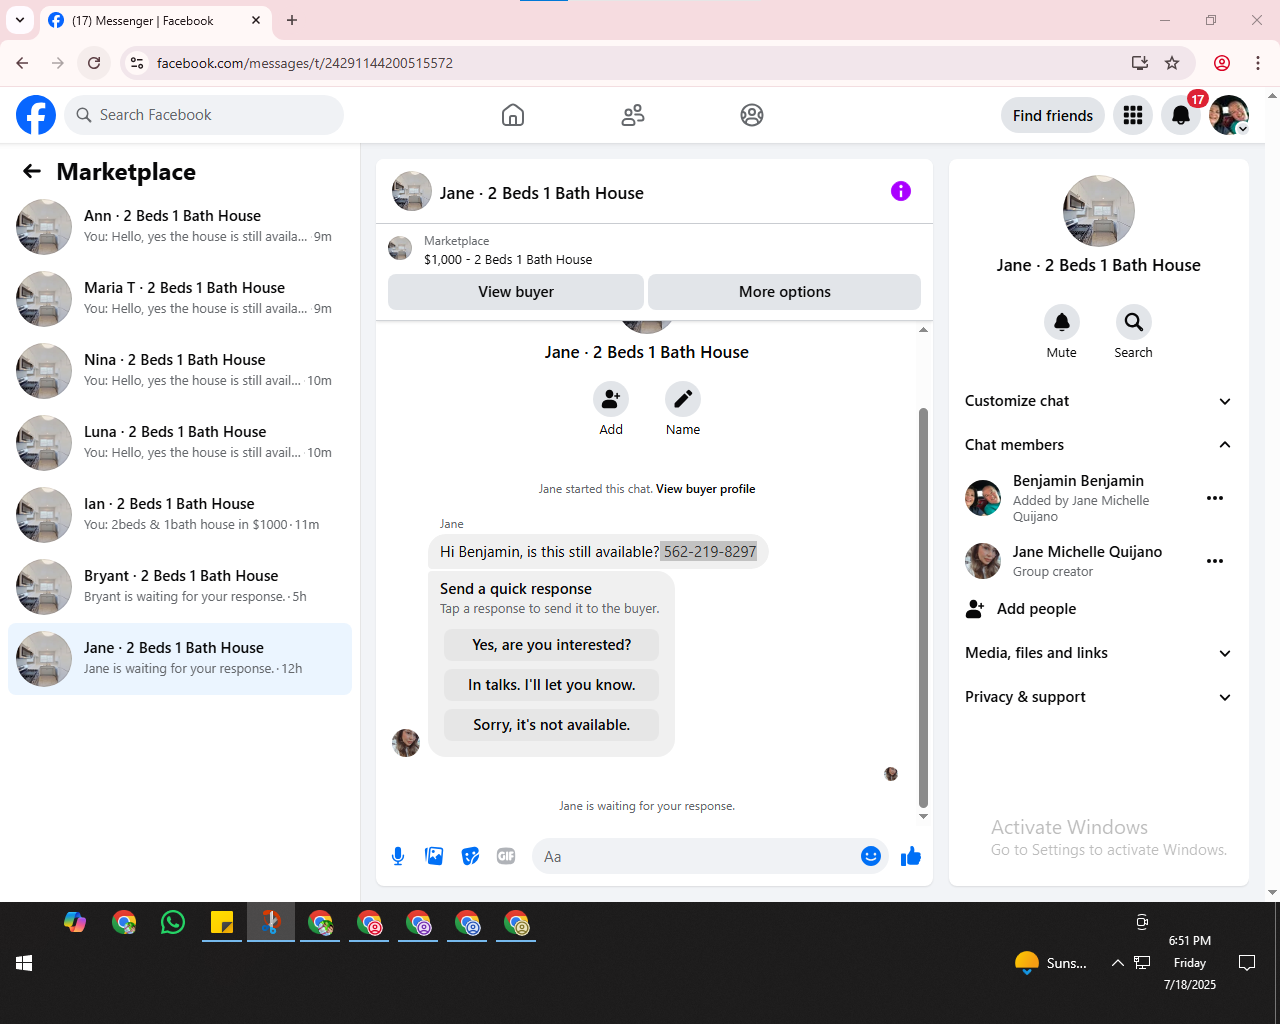Open the Home feed icon
The height and width of the screenshot is (1024, 1280).
tap(513, 115)
